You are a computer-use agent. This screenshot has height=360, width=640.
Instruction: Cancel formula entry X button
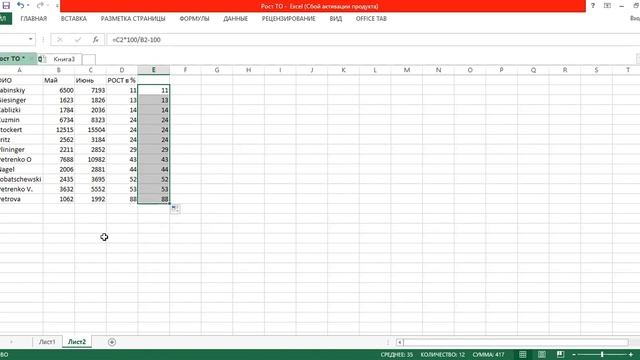pyautogui.click(x=60, y=40)
